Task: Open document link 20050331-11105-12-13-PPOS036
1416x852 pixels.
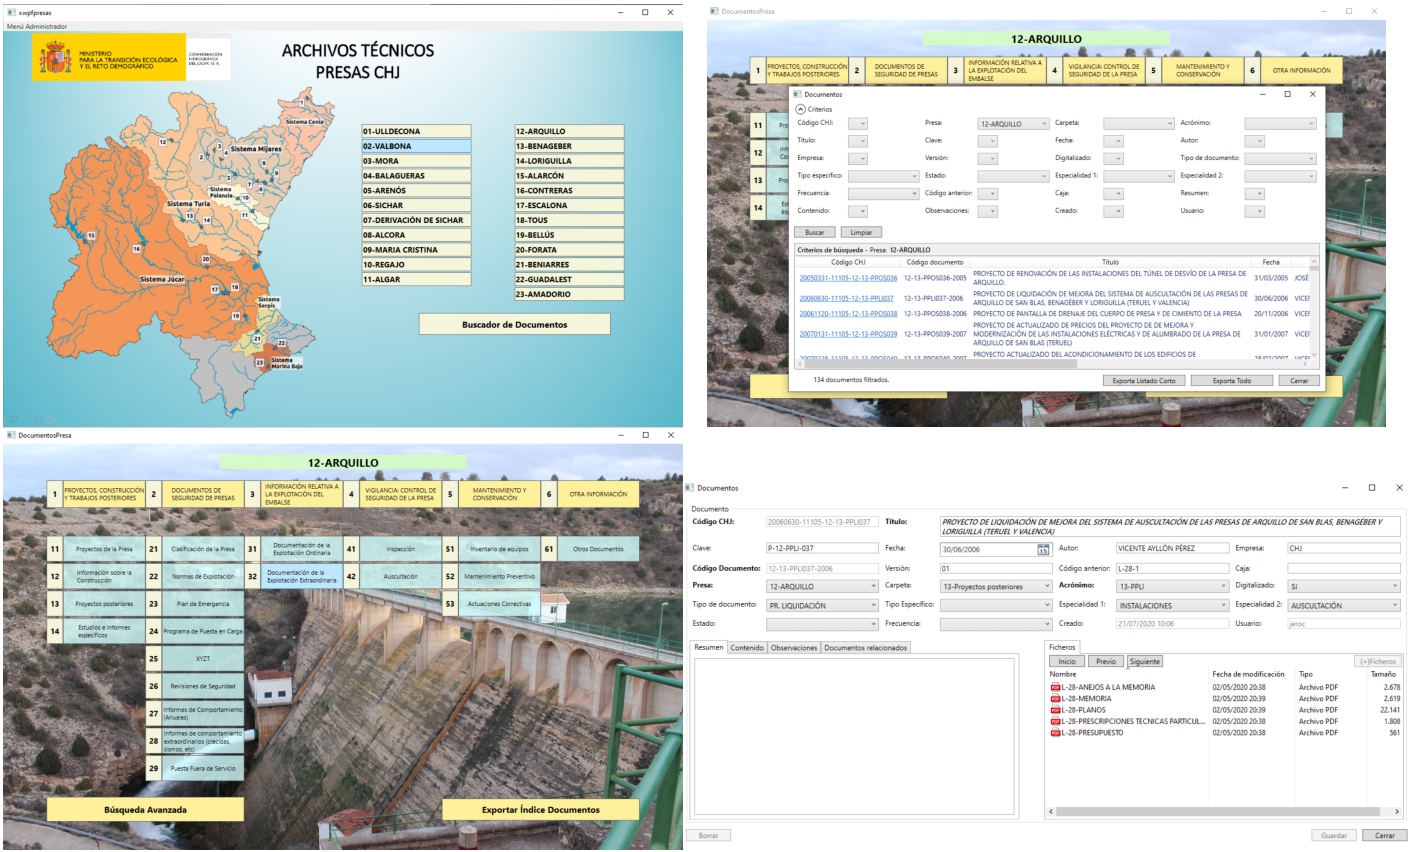Action: click(x=848, y=278)
